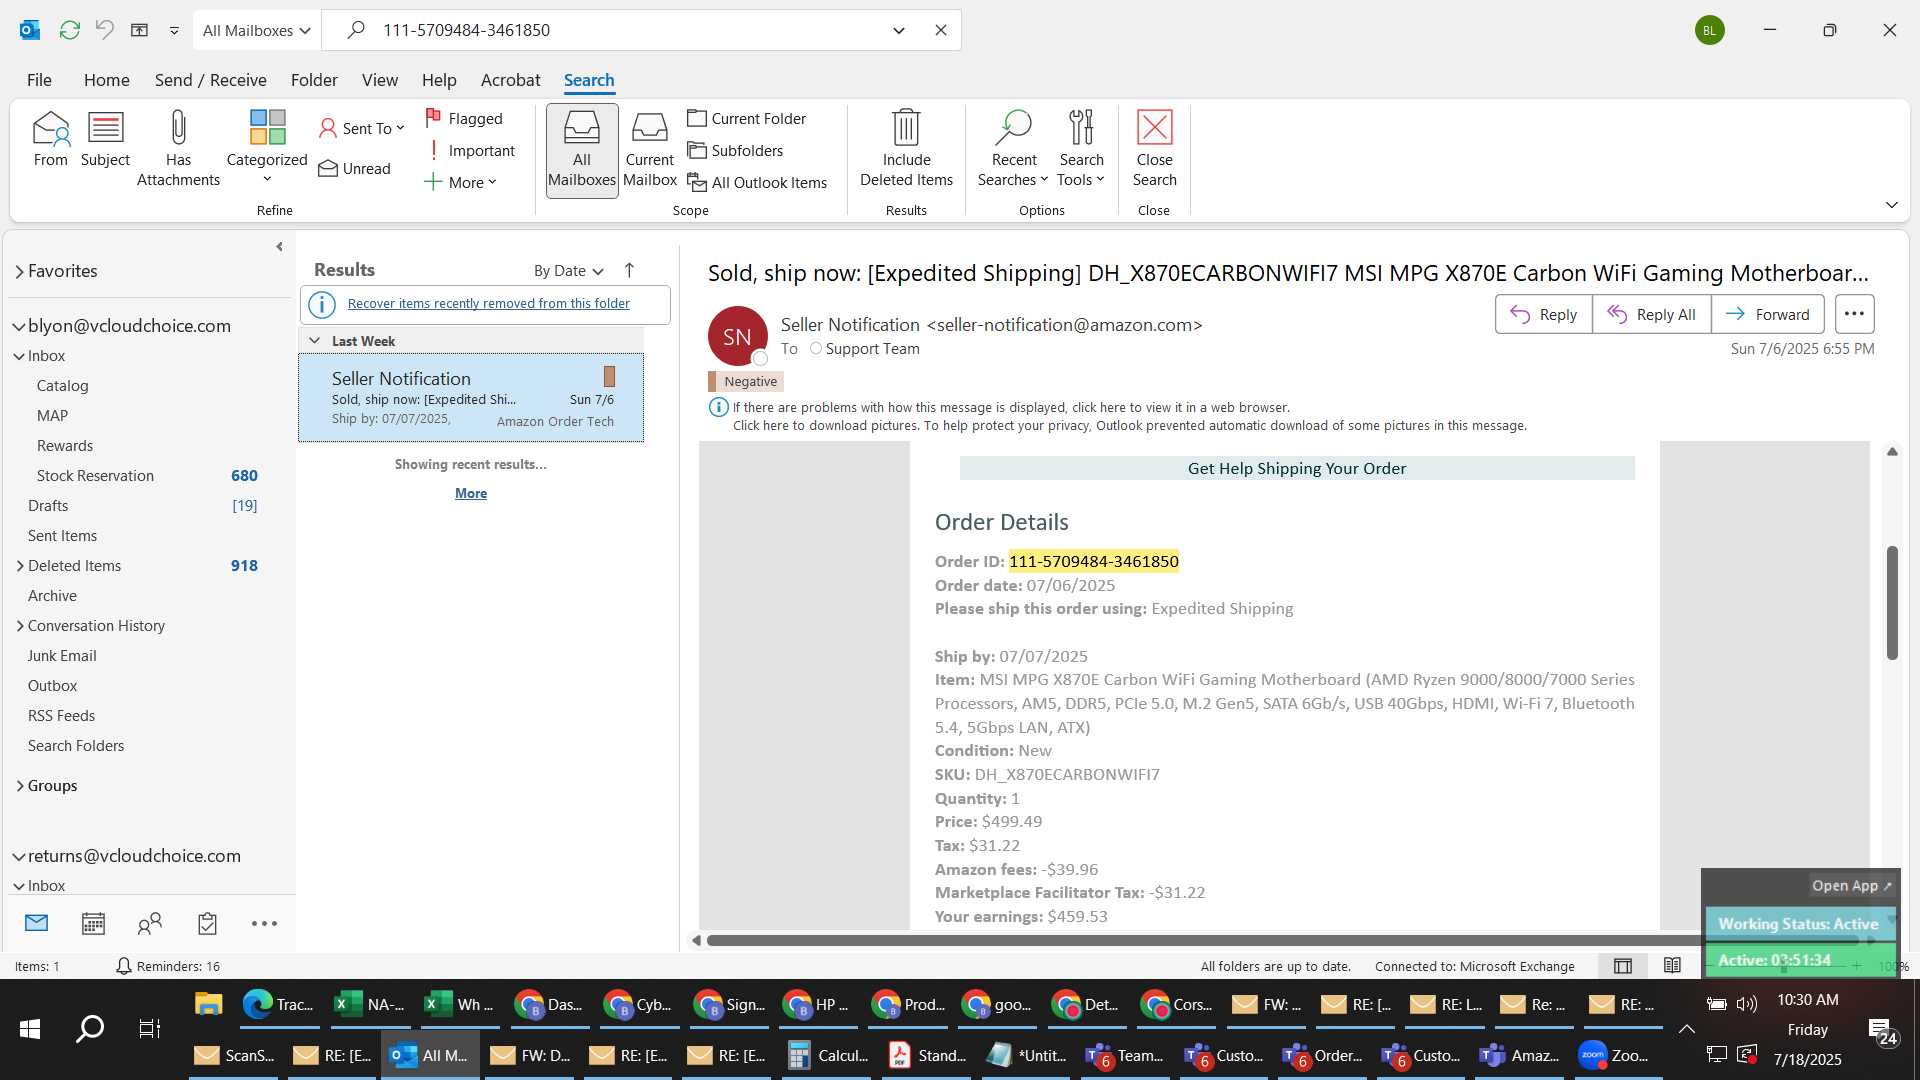Filter by Unread messages
The height and width of the screenshot is (1080, 1920).
coord(354,168)
